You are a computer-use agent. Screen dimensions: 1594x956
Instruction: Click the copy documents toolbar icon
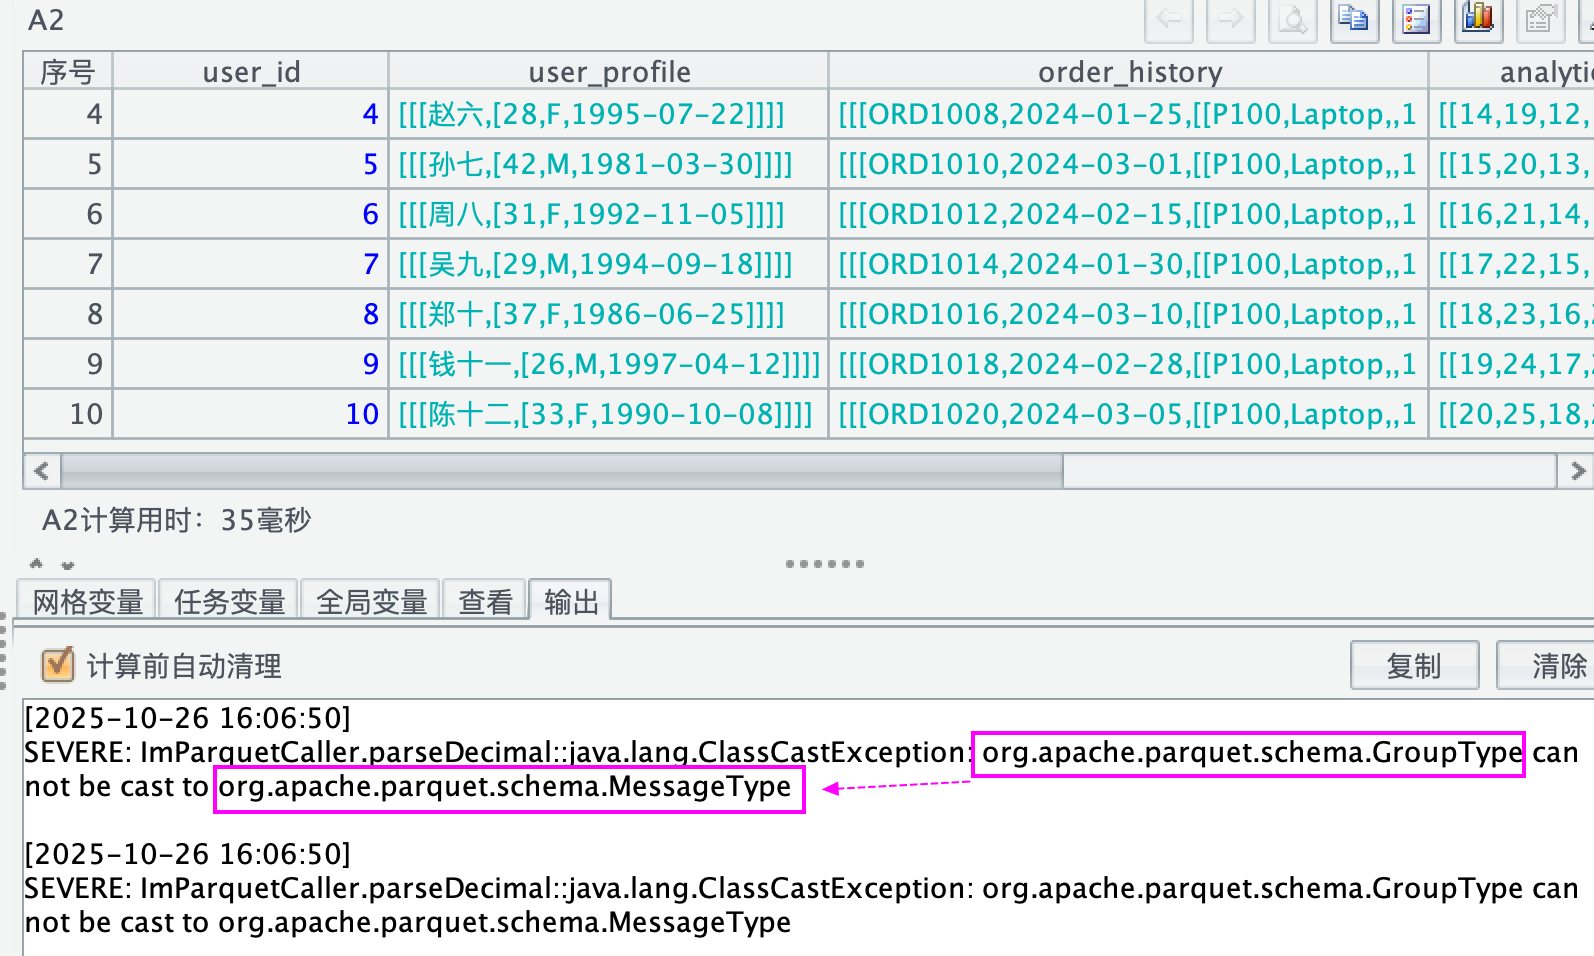[x=1354, y=19]
